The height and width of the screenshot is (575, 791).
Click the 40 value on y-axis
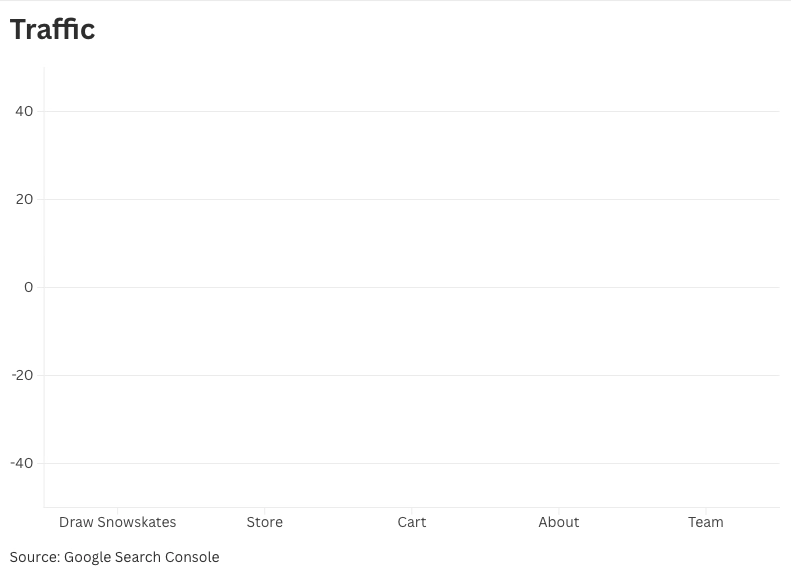24,111
